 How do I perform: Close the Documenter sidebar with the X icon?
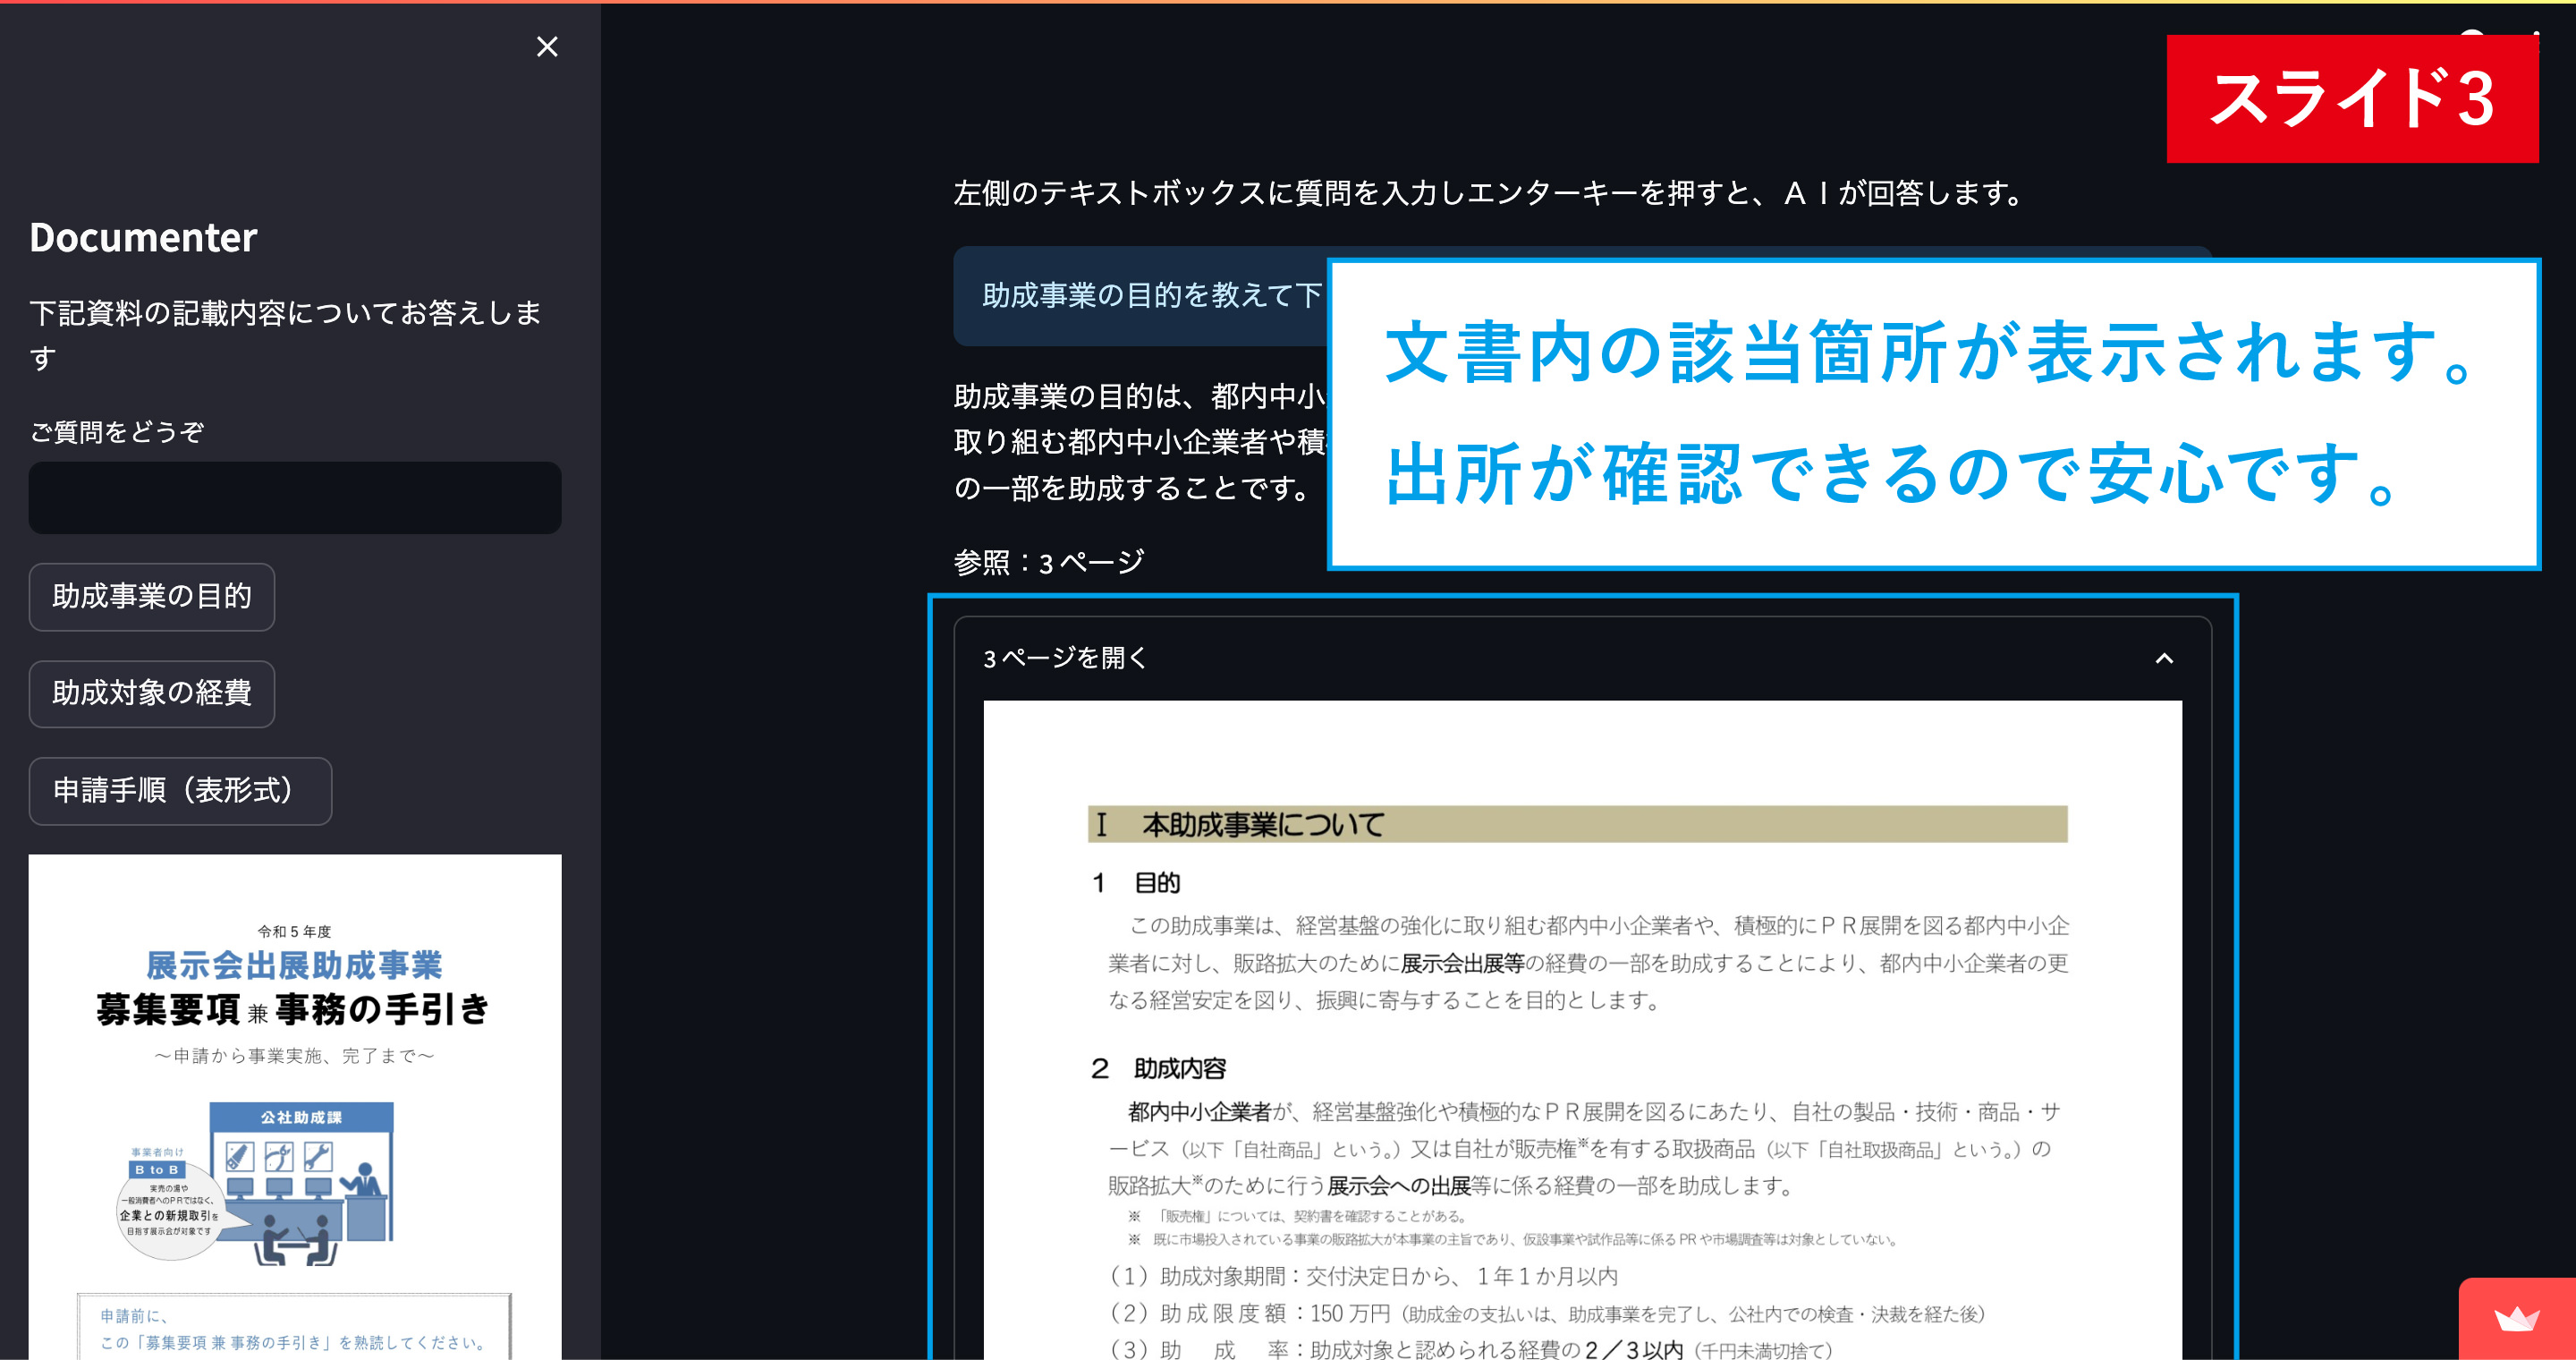pos(547,47)
